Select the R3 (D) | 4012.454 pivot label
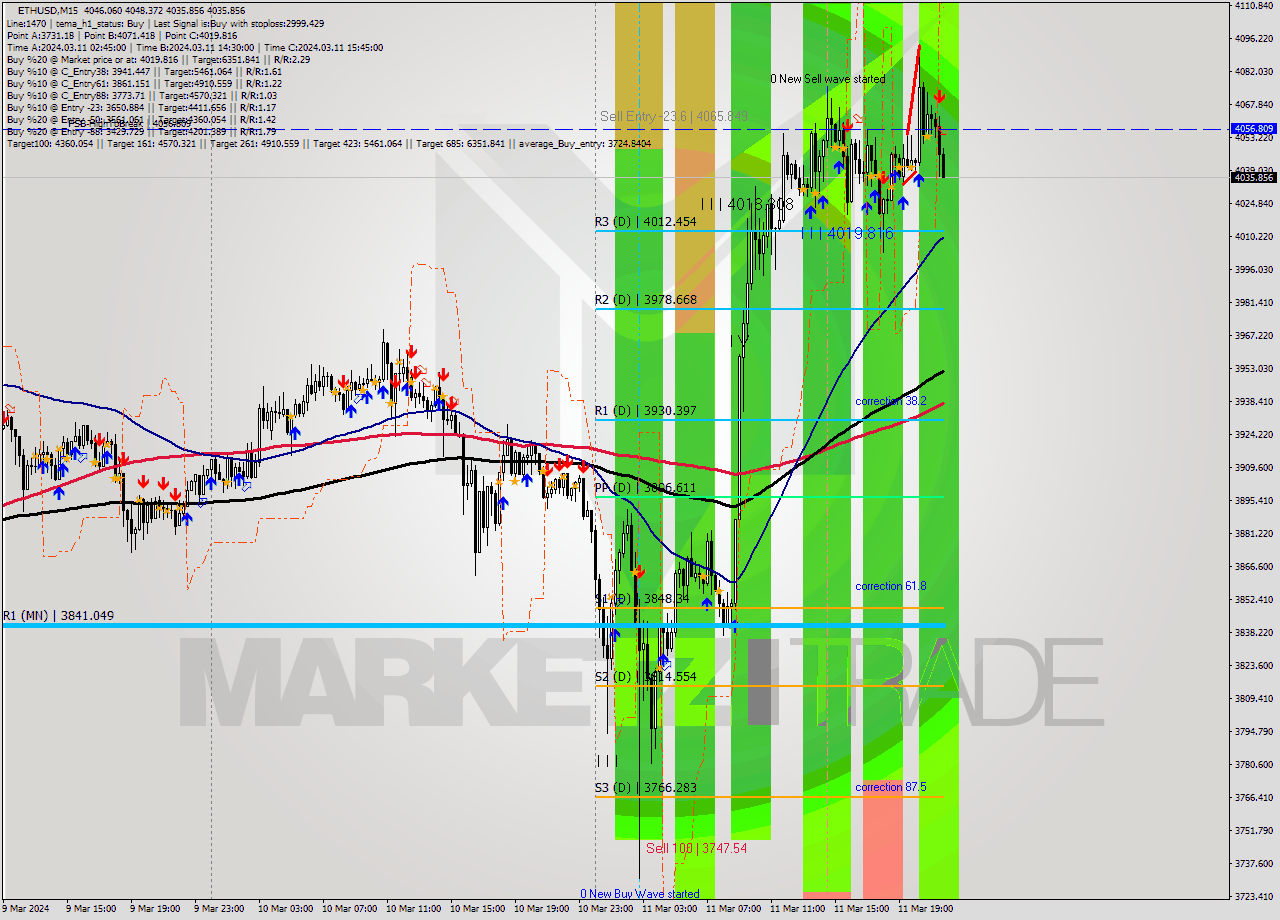The height and width of the screenshot is (920, 1280). click(x=645, y=221)
